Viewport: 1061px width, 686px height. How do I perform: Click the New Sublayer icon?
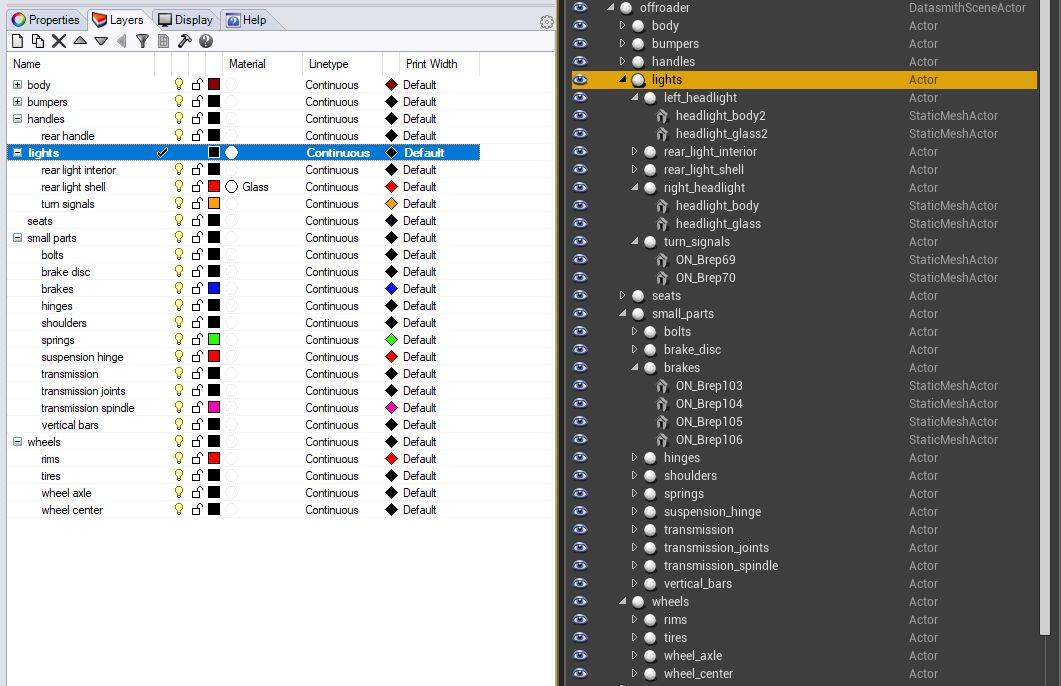pos(37,41)
